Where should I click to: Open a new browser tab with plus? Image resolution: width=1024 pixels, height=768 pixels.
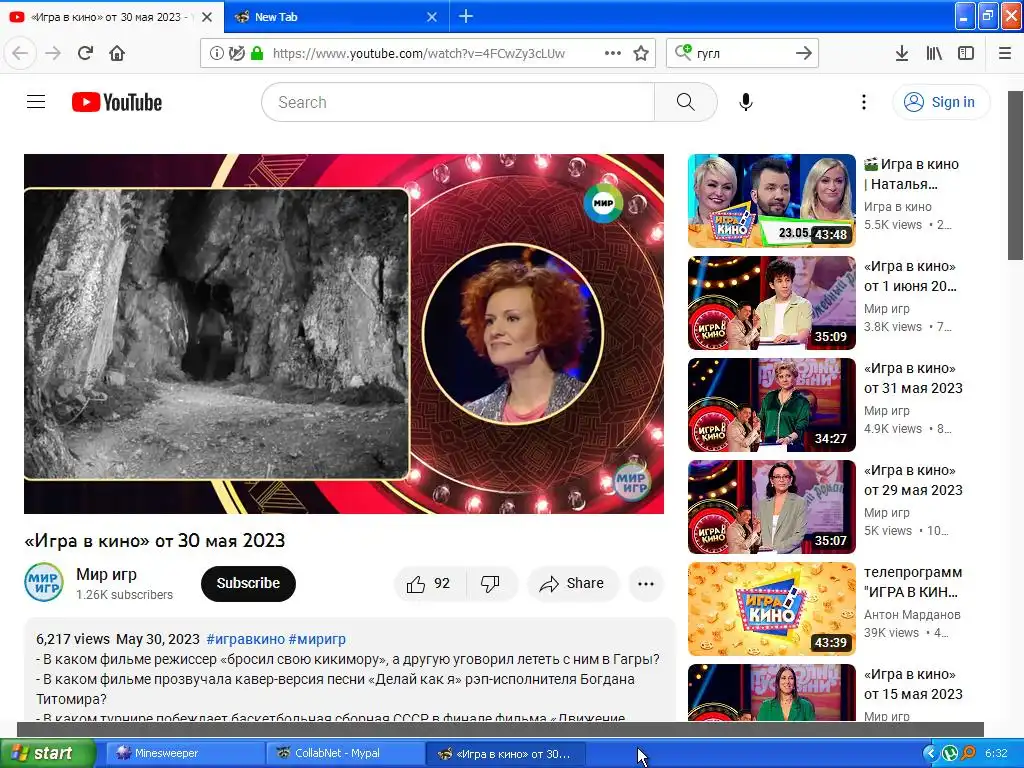466,16
